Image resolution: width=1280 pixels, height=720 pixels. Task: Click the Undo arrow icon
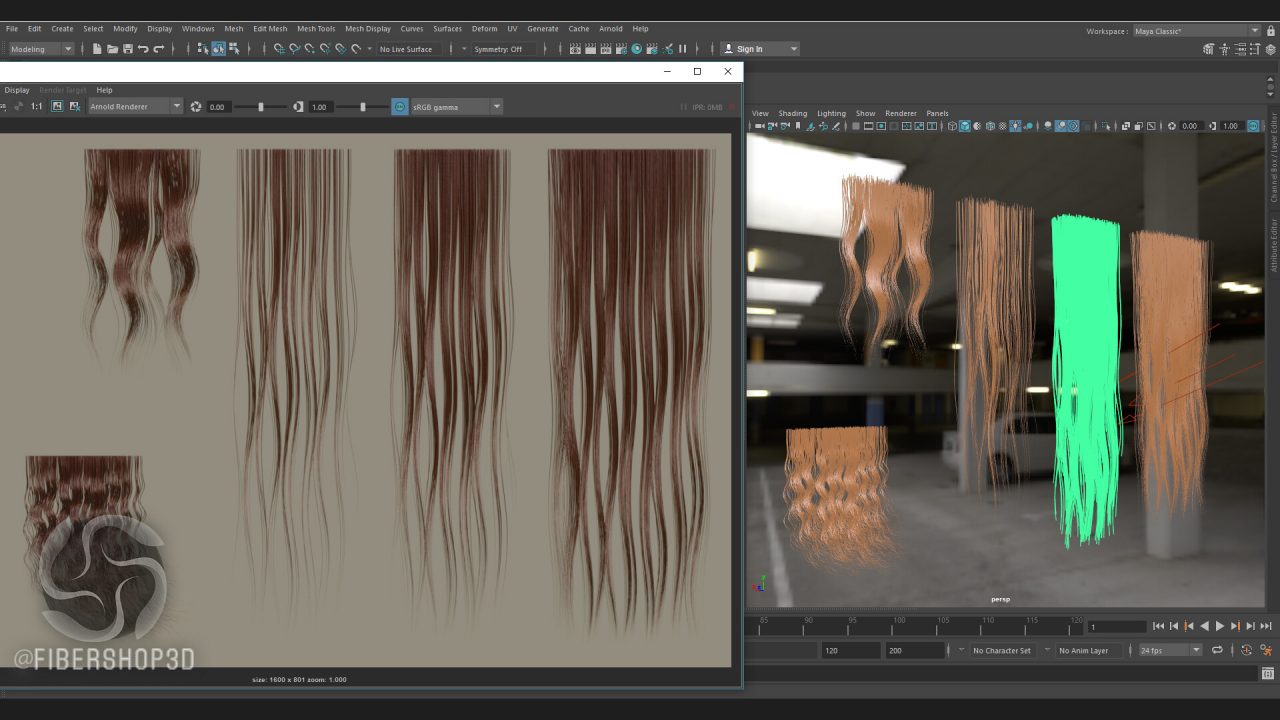pyautogui.click(x=143, y=49)
